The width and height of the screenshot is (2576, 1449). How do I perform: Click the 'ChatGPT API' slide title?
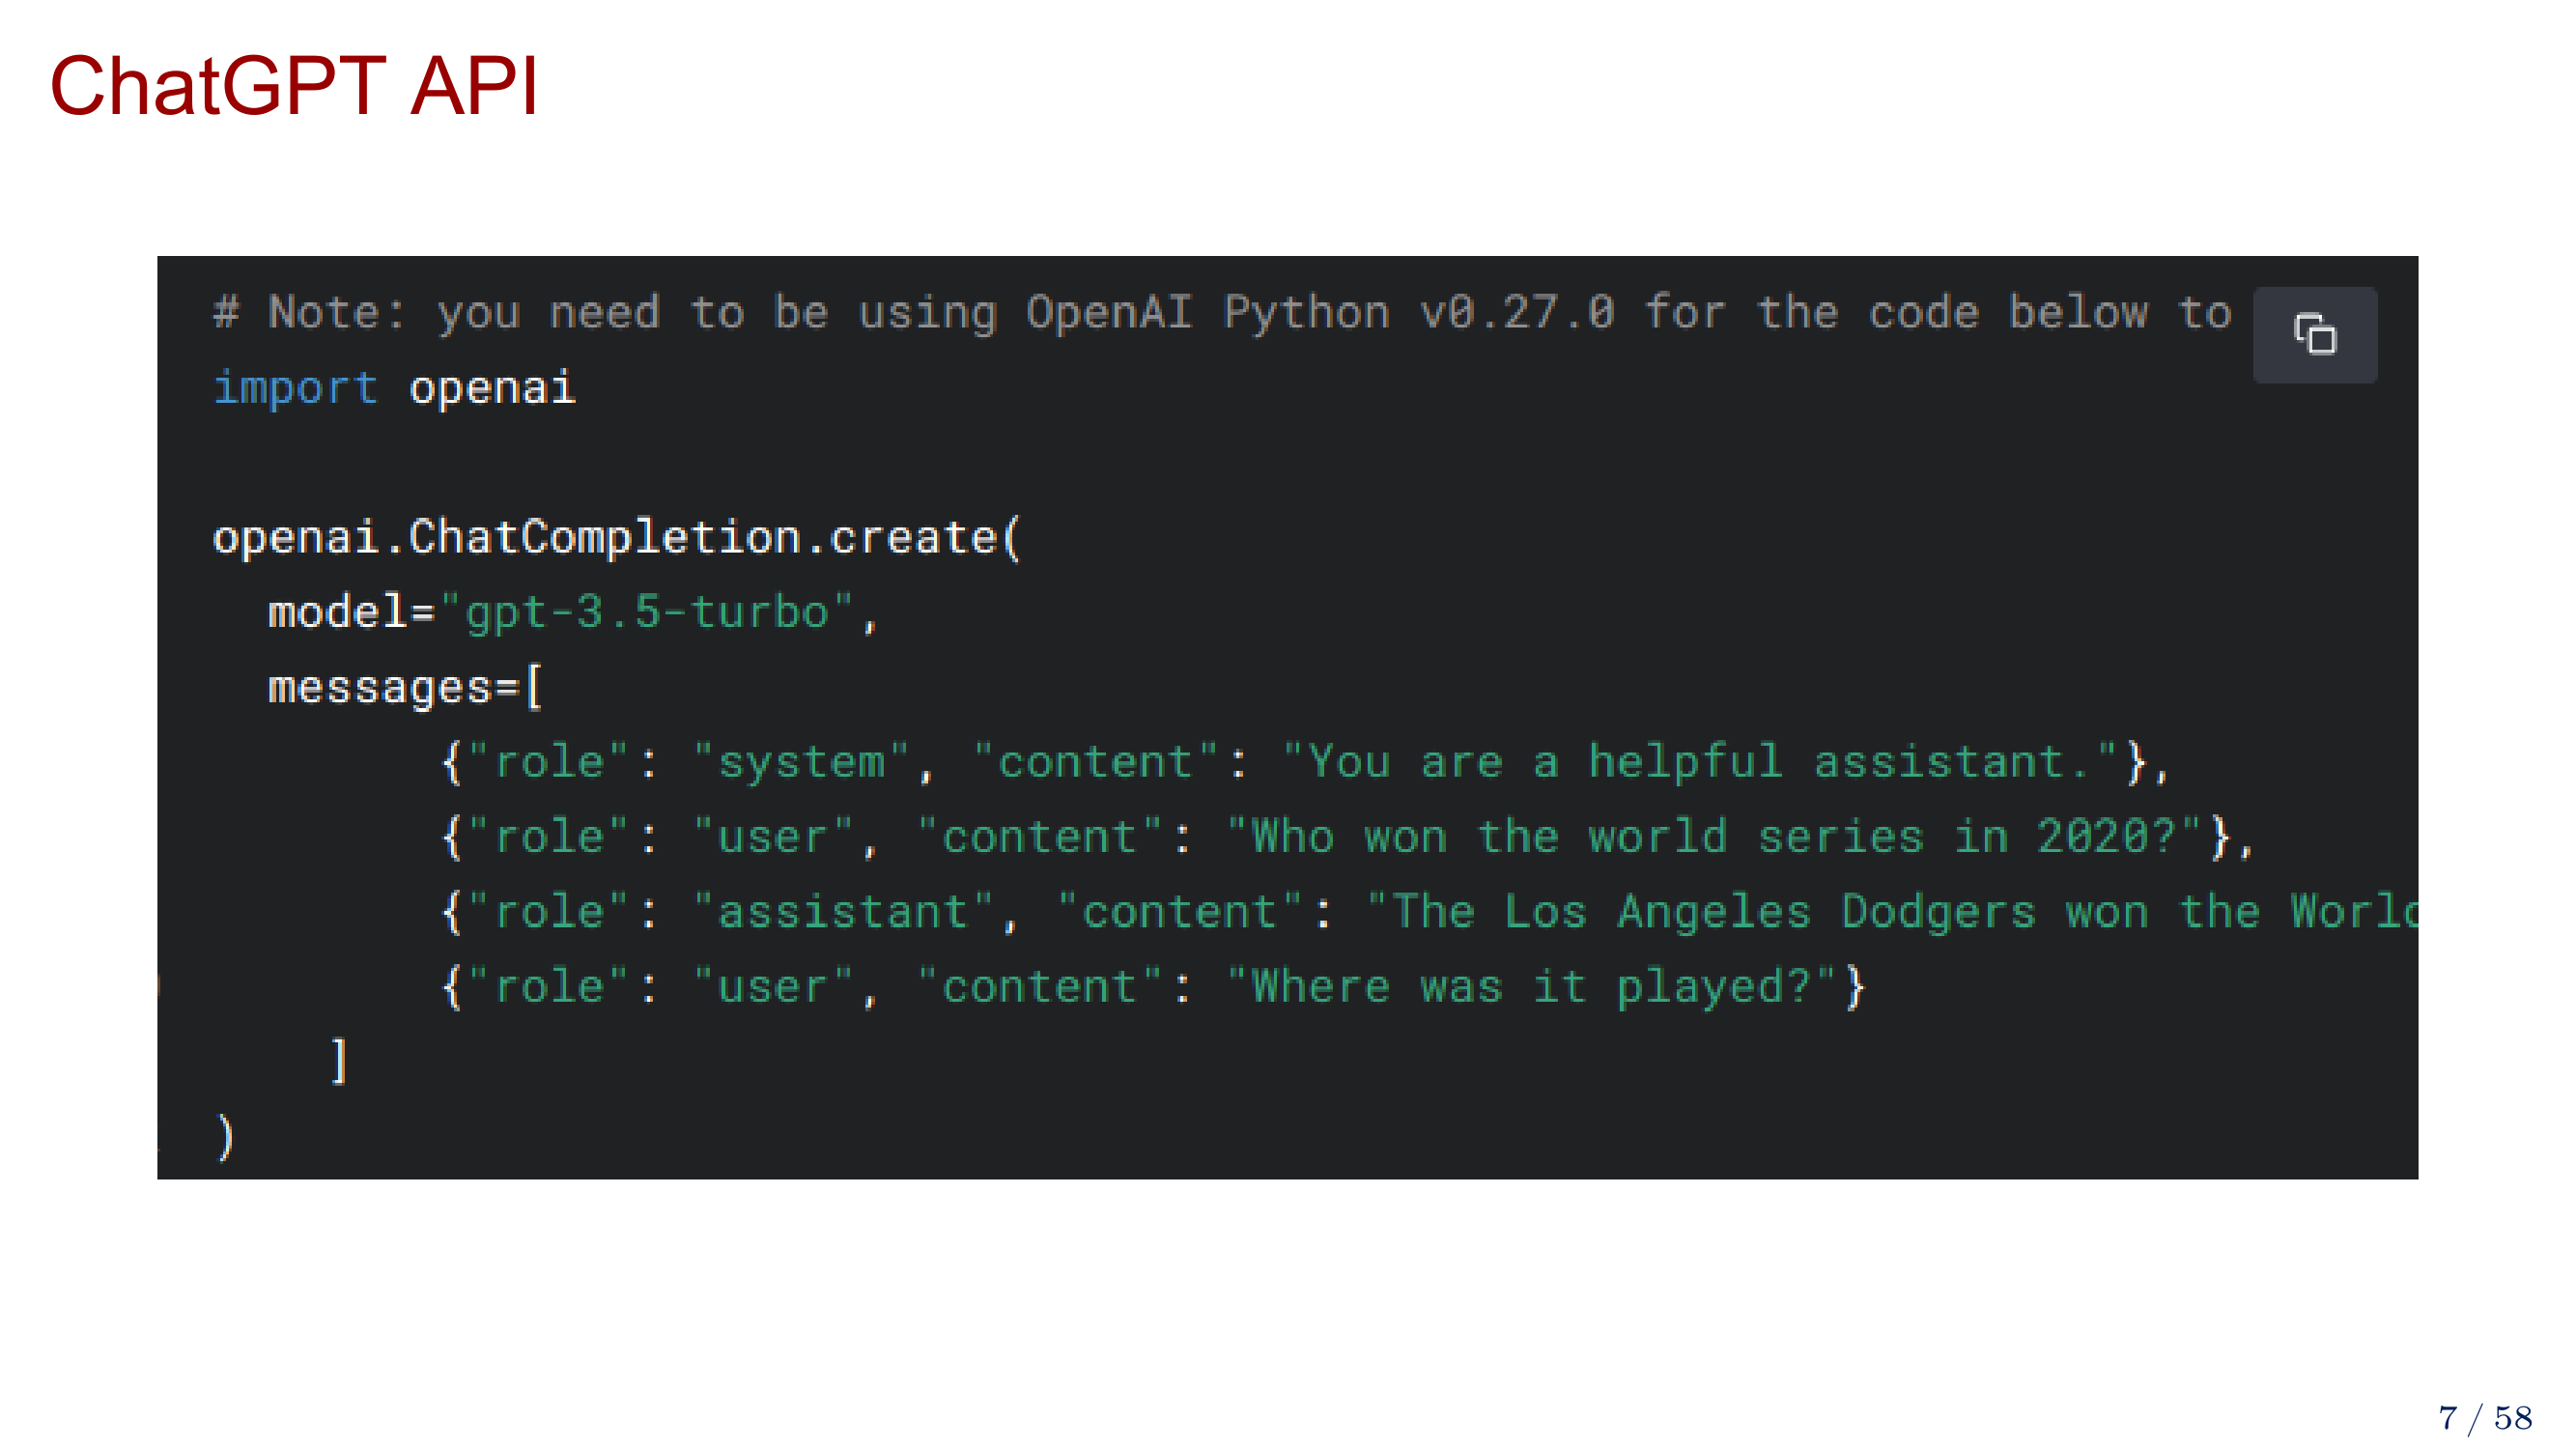pyautogui.click(x=294, y=86)
